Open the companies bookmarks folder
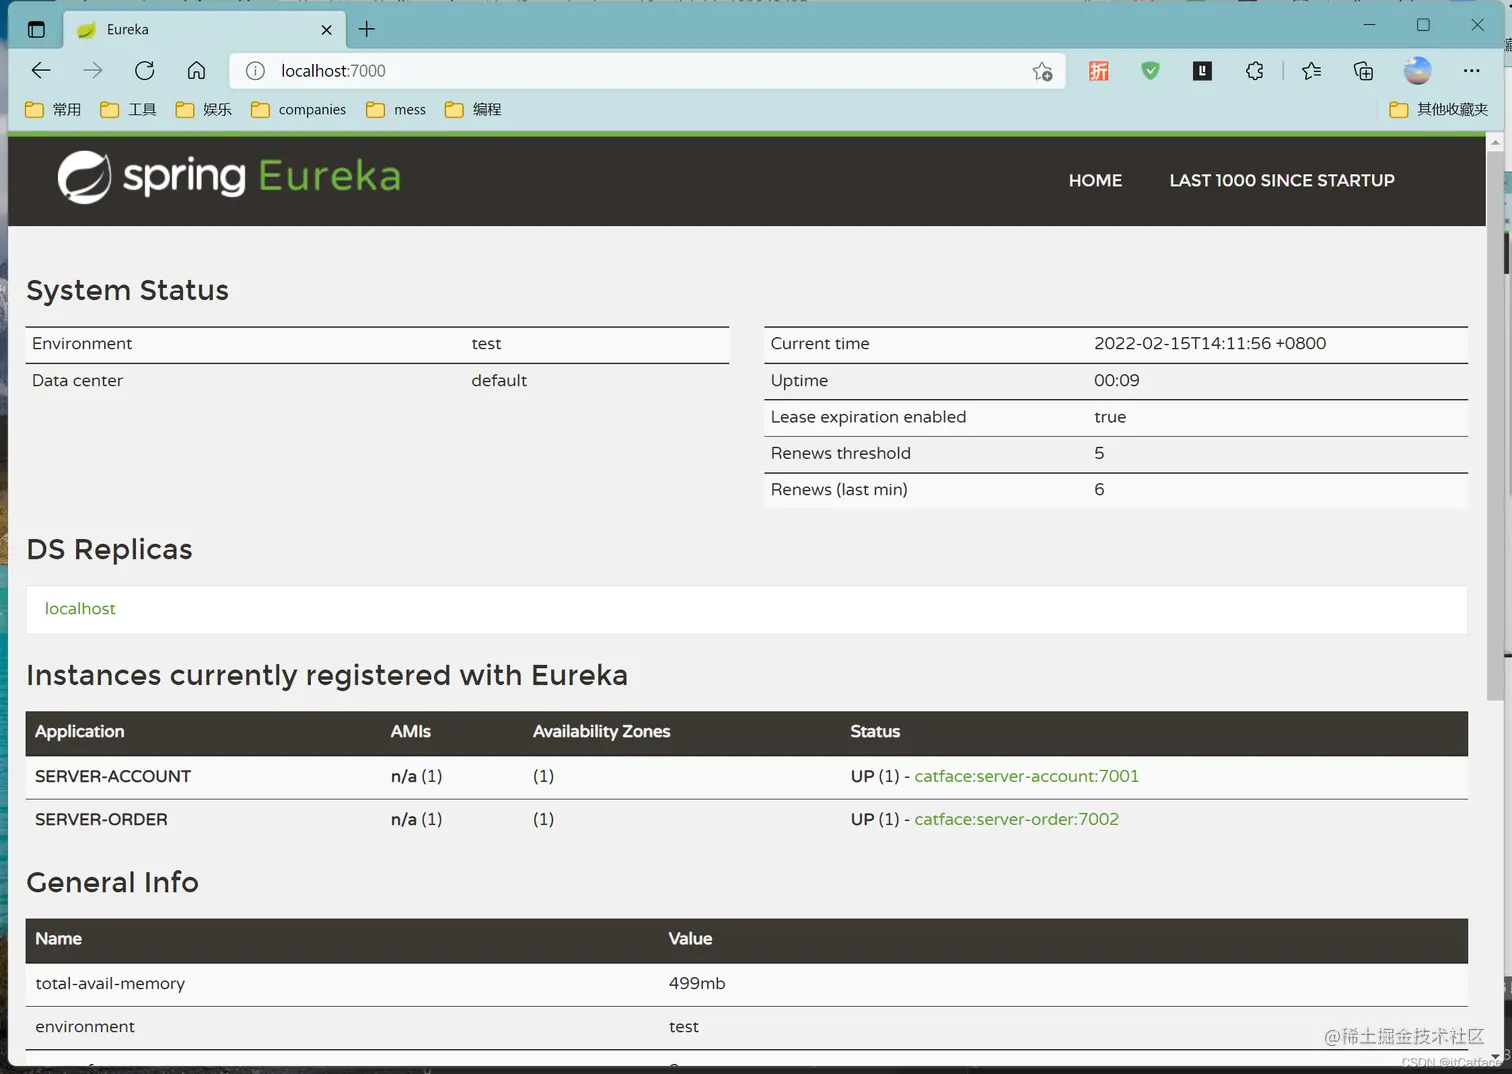The height and width of the screenshot is (1074, 1512). pyautogui.click(x=299, y=110)
